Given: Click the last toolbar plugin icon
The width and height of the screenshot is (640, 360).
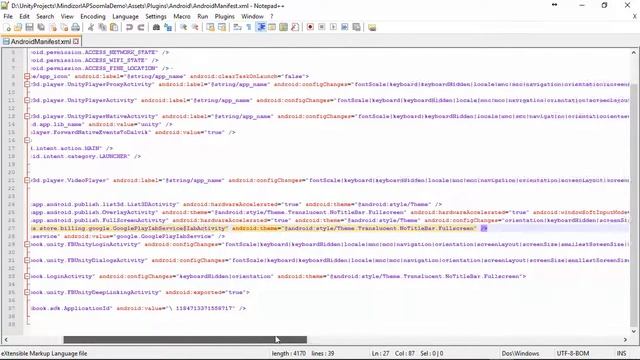Looking at the screenshot, I should 372,27.
